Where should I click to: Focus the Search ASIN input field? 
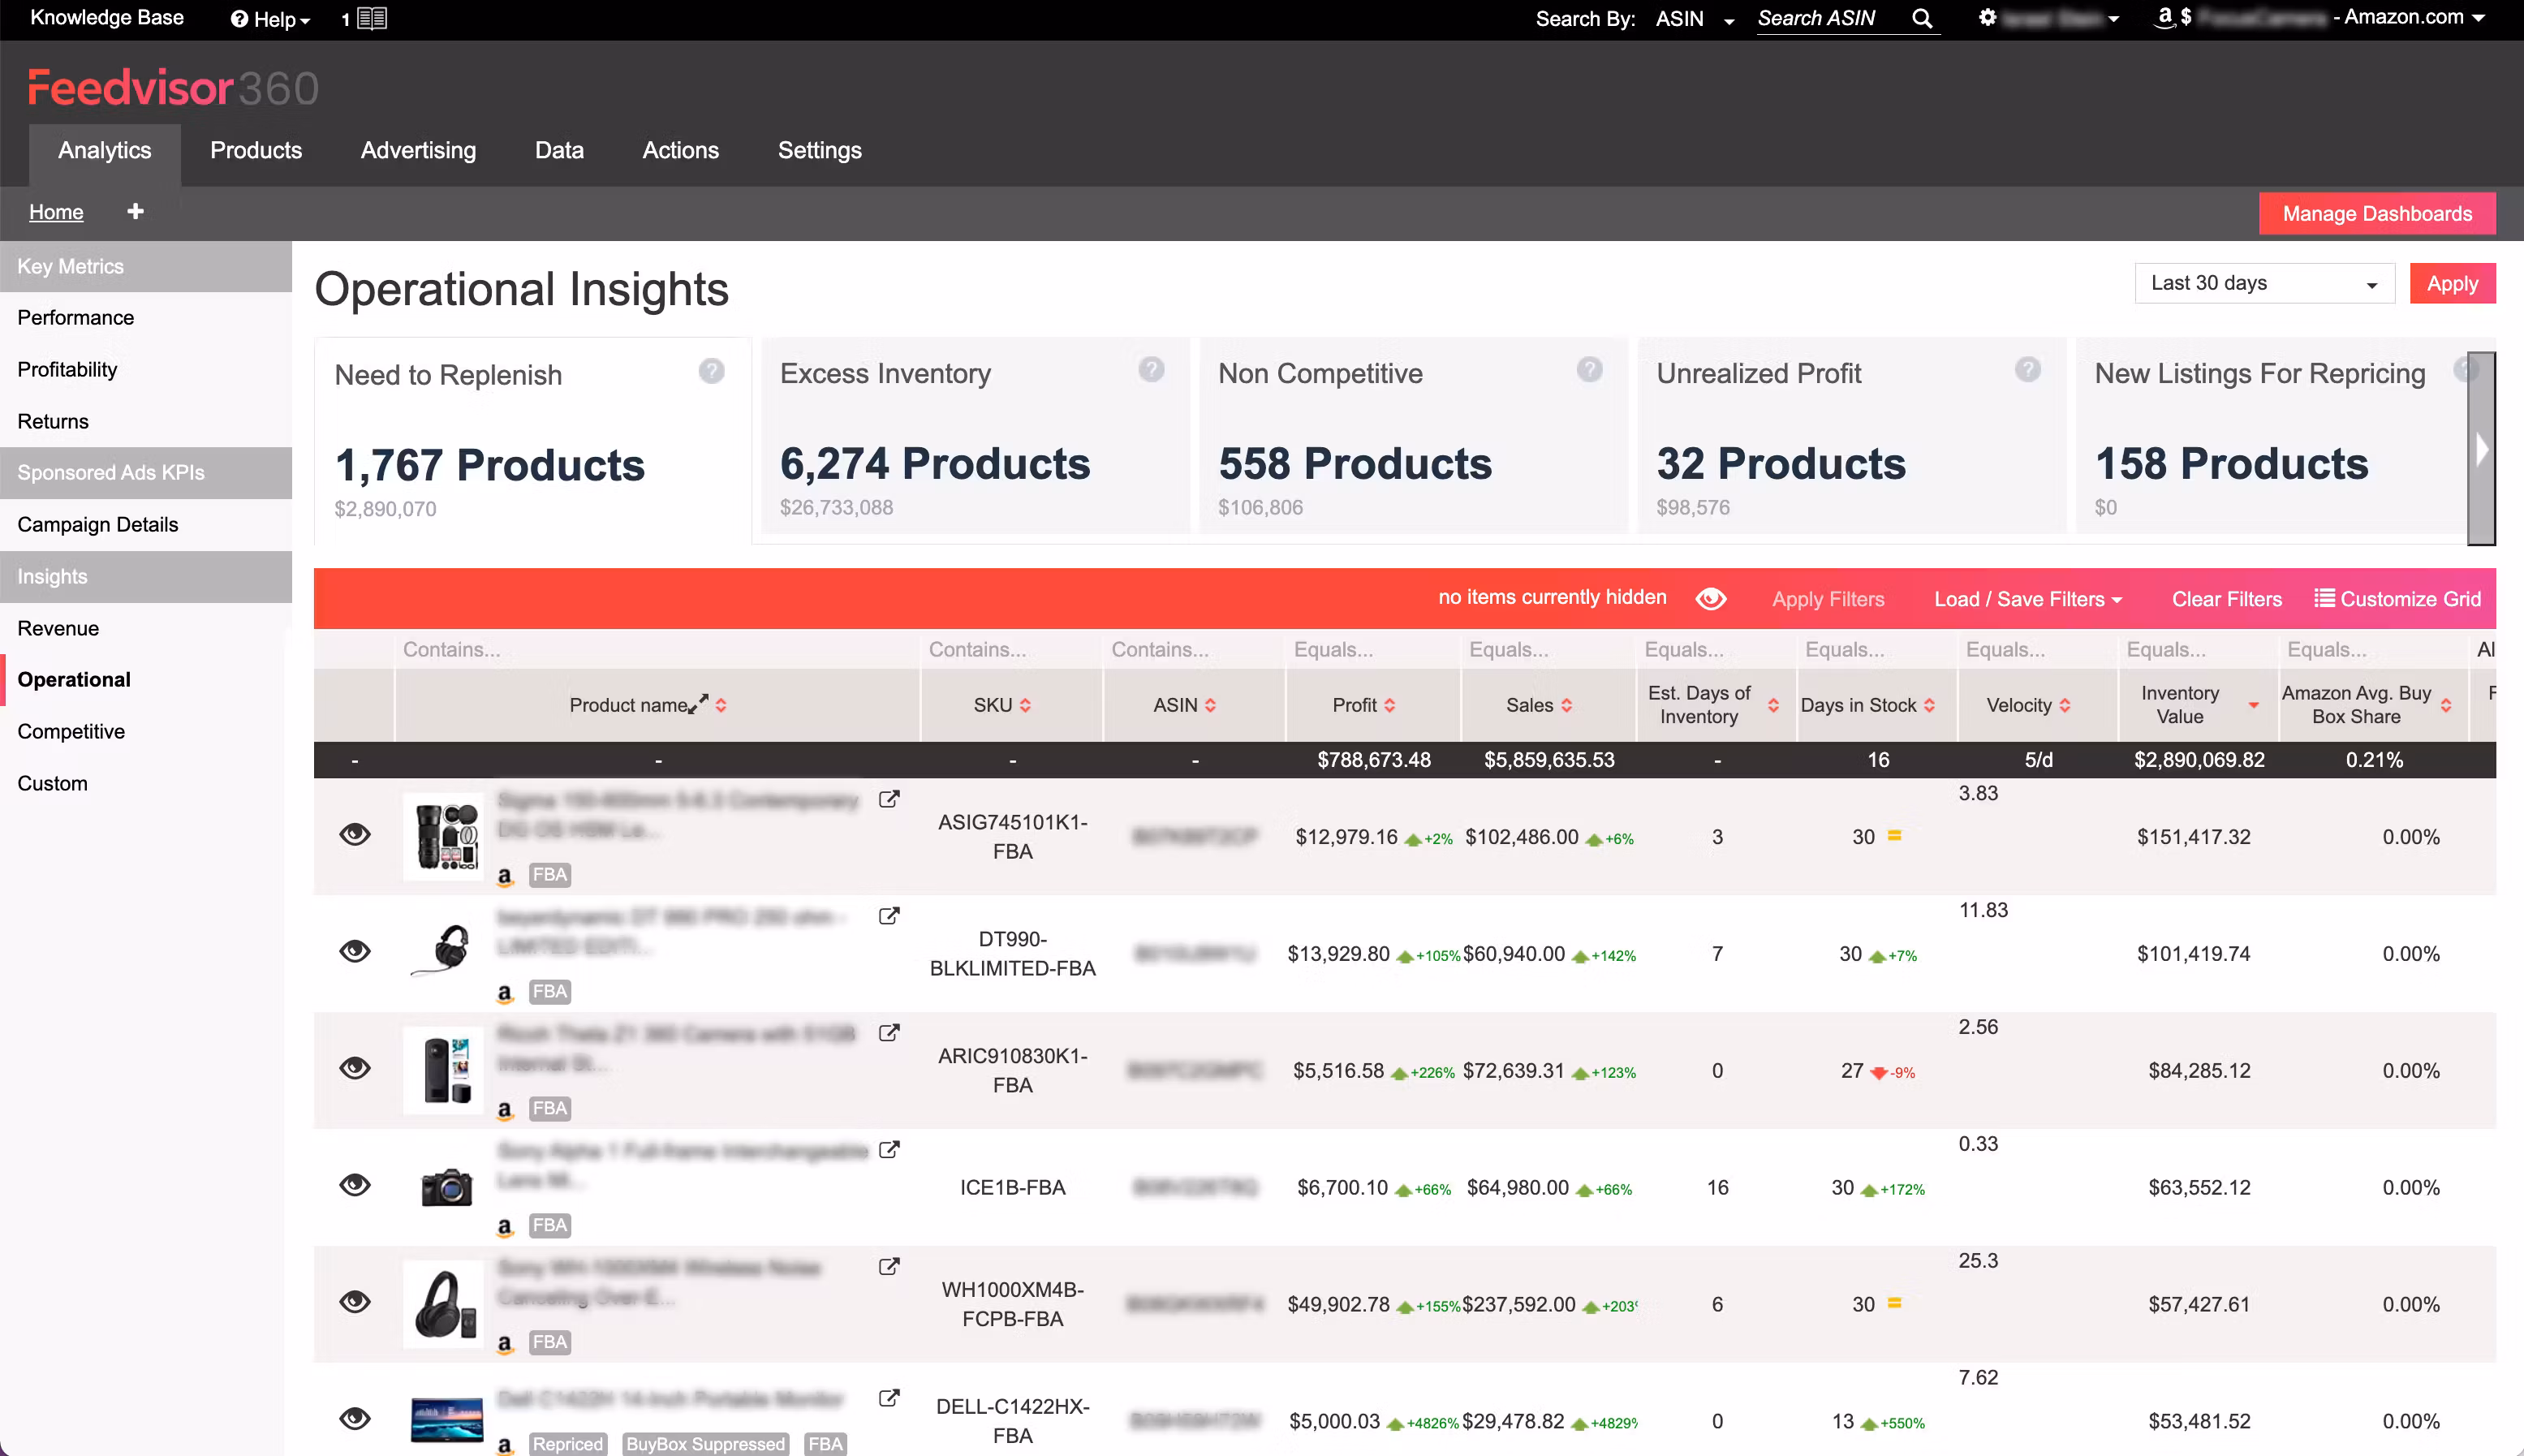click(1832, 19)
